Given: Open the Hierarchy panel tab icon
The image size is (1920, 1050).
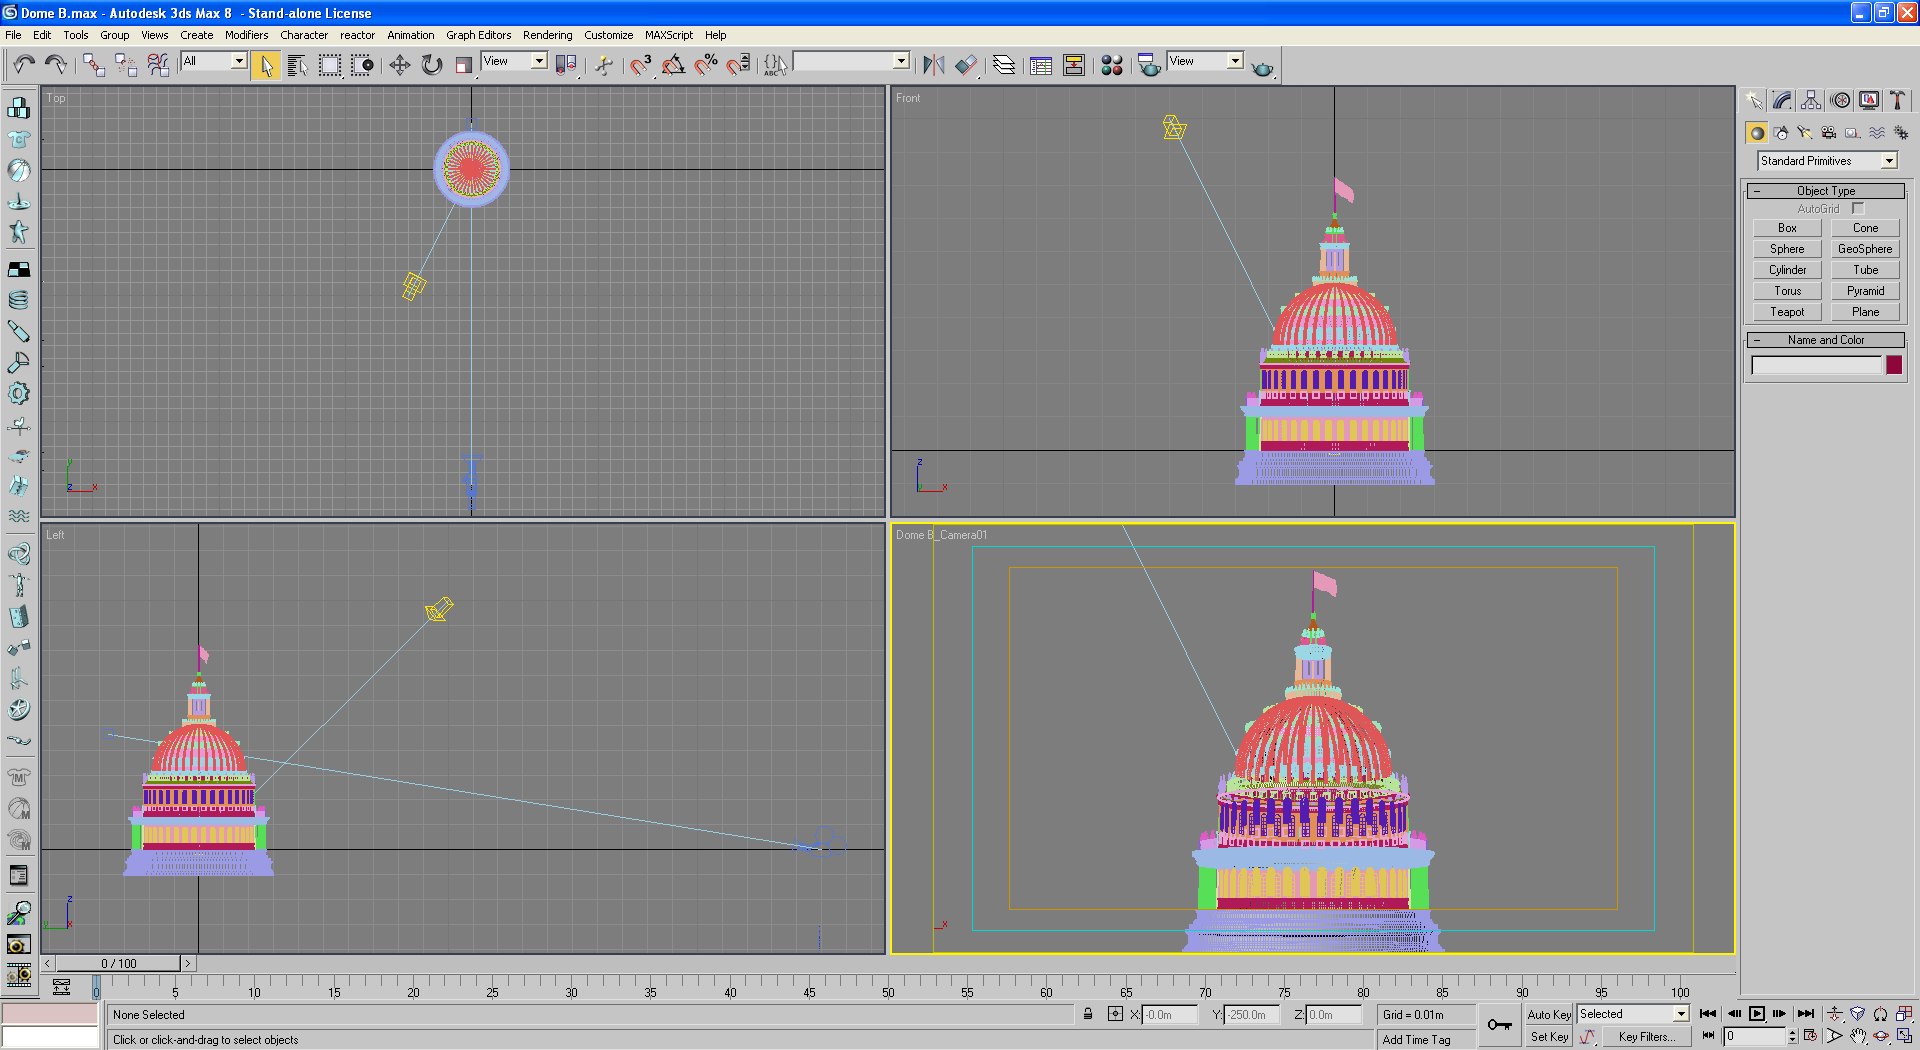Looking at the screenshot, I should click(1811, 100).
